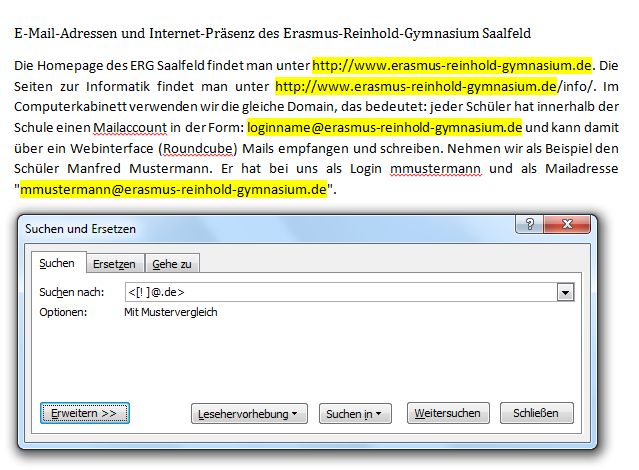Select the Gehe zu tab
Image resolution: width=639 pixels, height=470 pixels.
172,263
